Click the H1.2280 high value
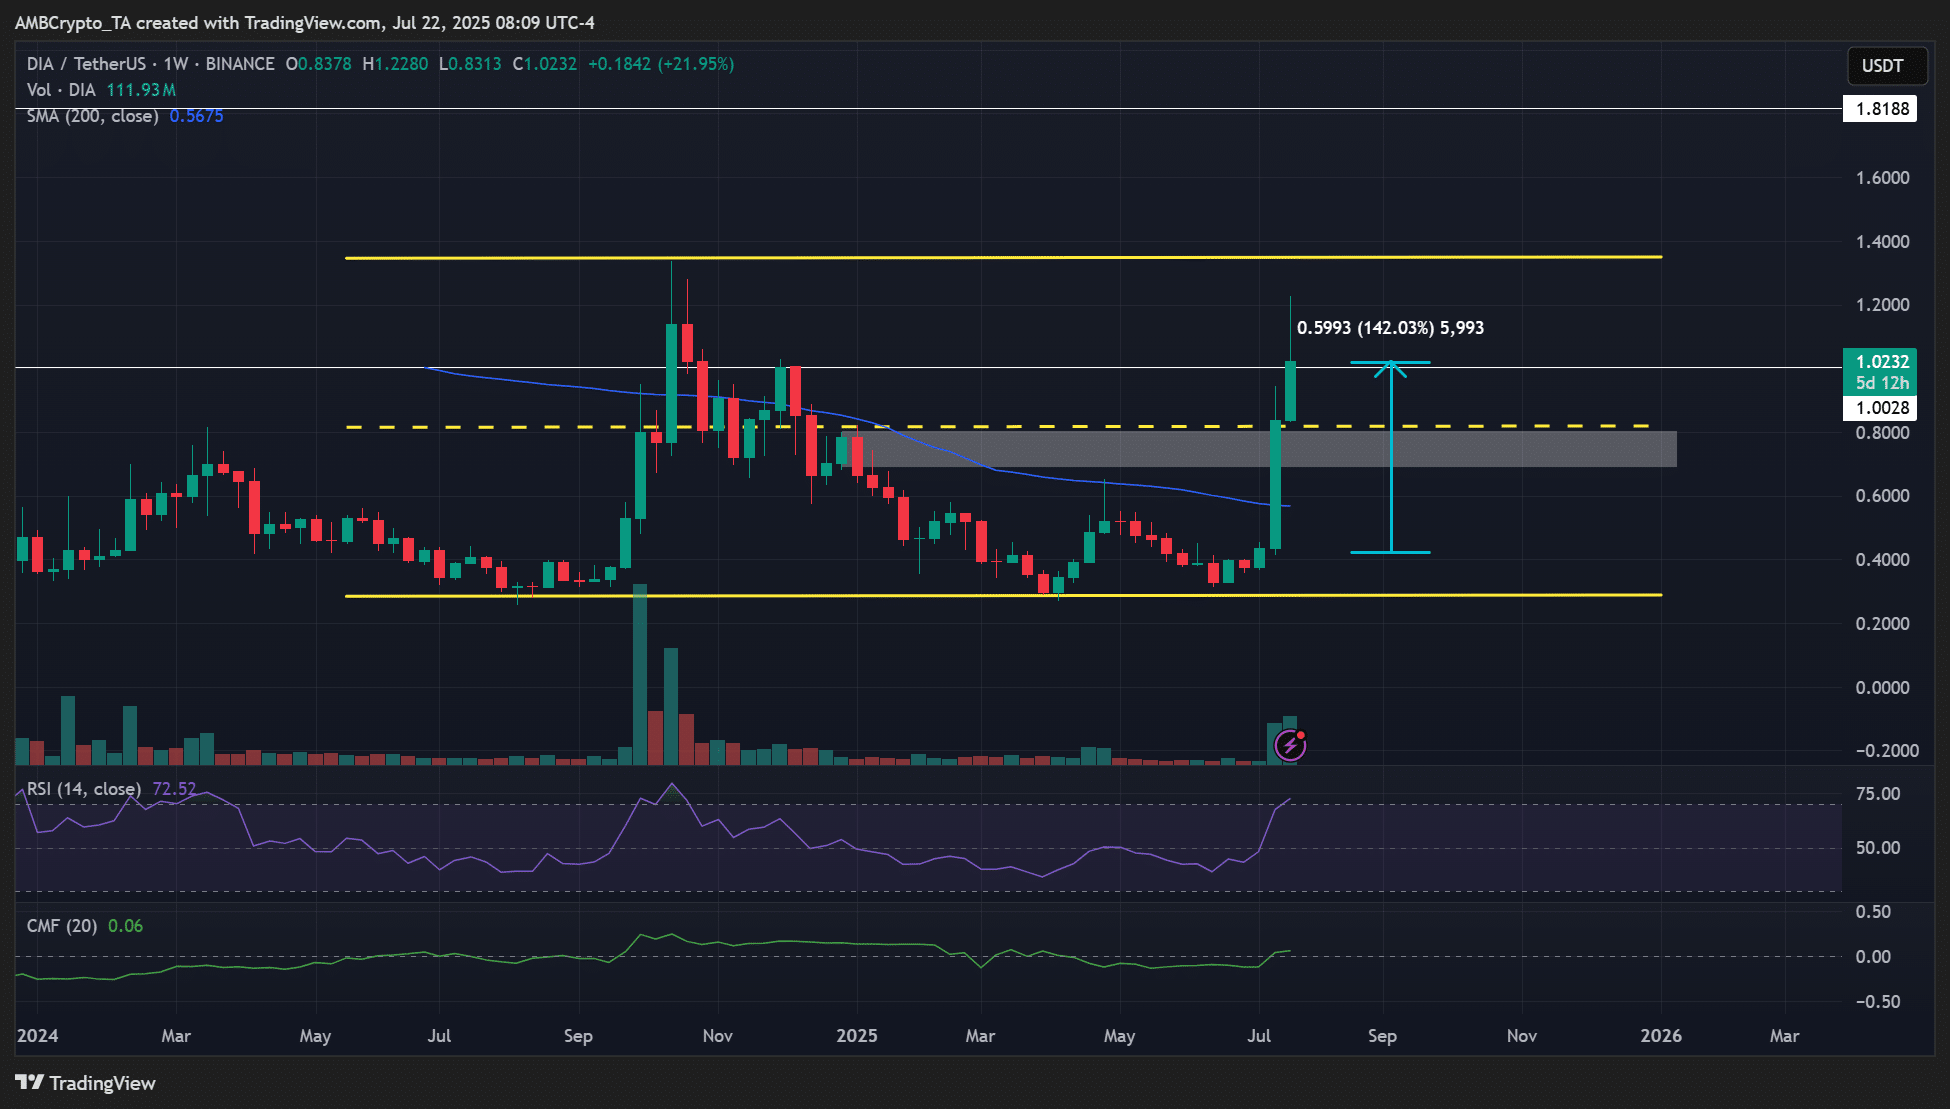This screenshot has height=1109, width=1950. pos(395,64)
